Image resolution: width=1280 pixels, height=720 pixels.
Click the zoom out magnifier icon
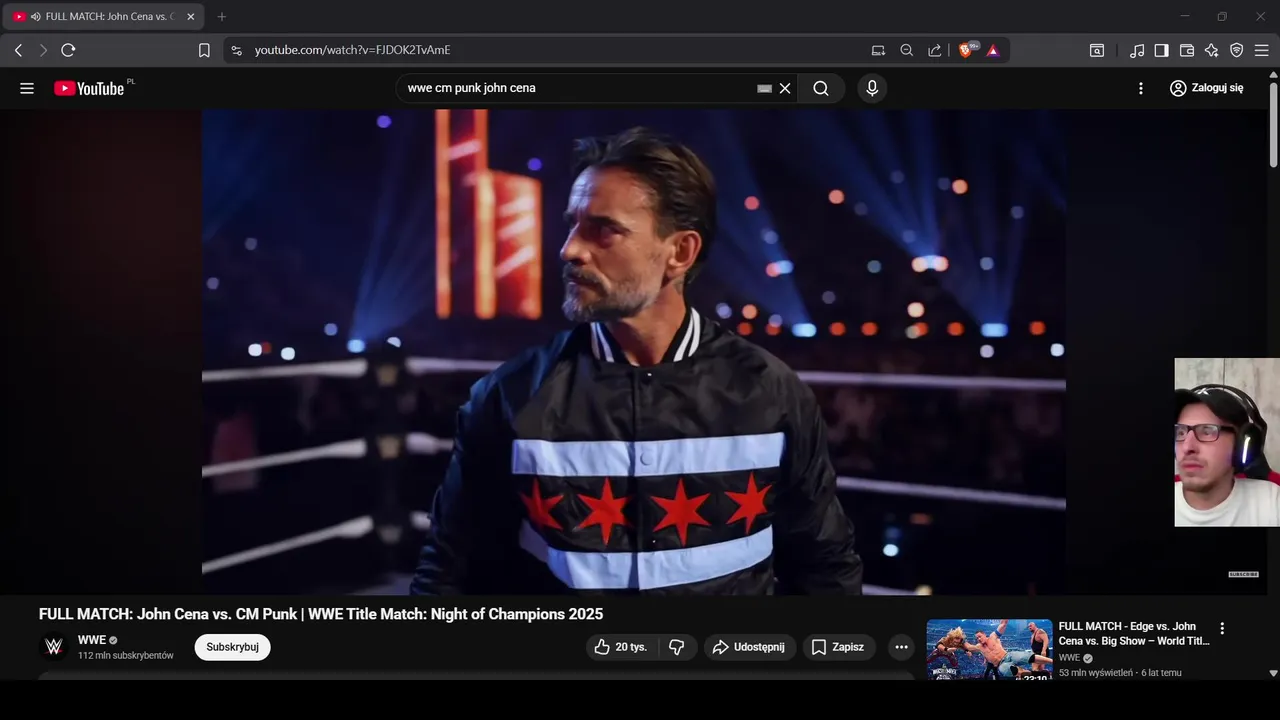906,50
